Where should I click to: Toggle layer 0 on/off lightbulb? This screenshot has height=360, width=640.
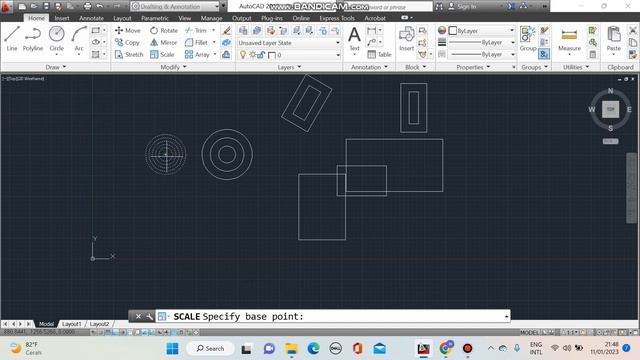243,55
